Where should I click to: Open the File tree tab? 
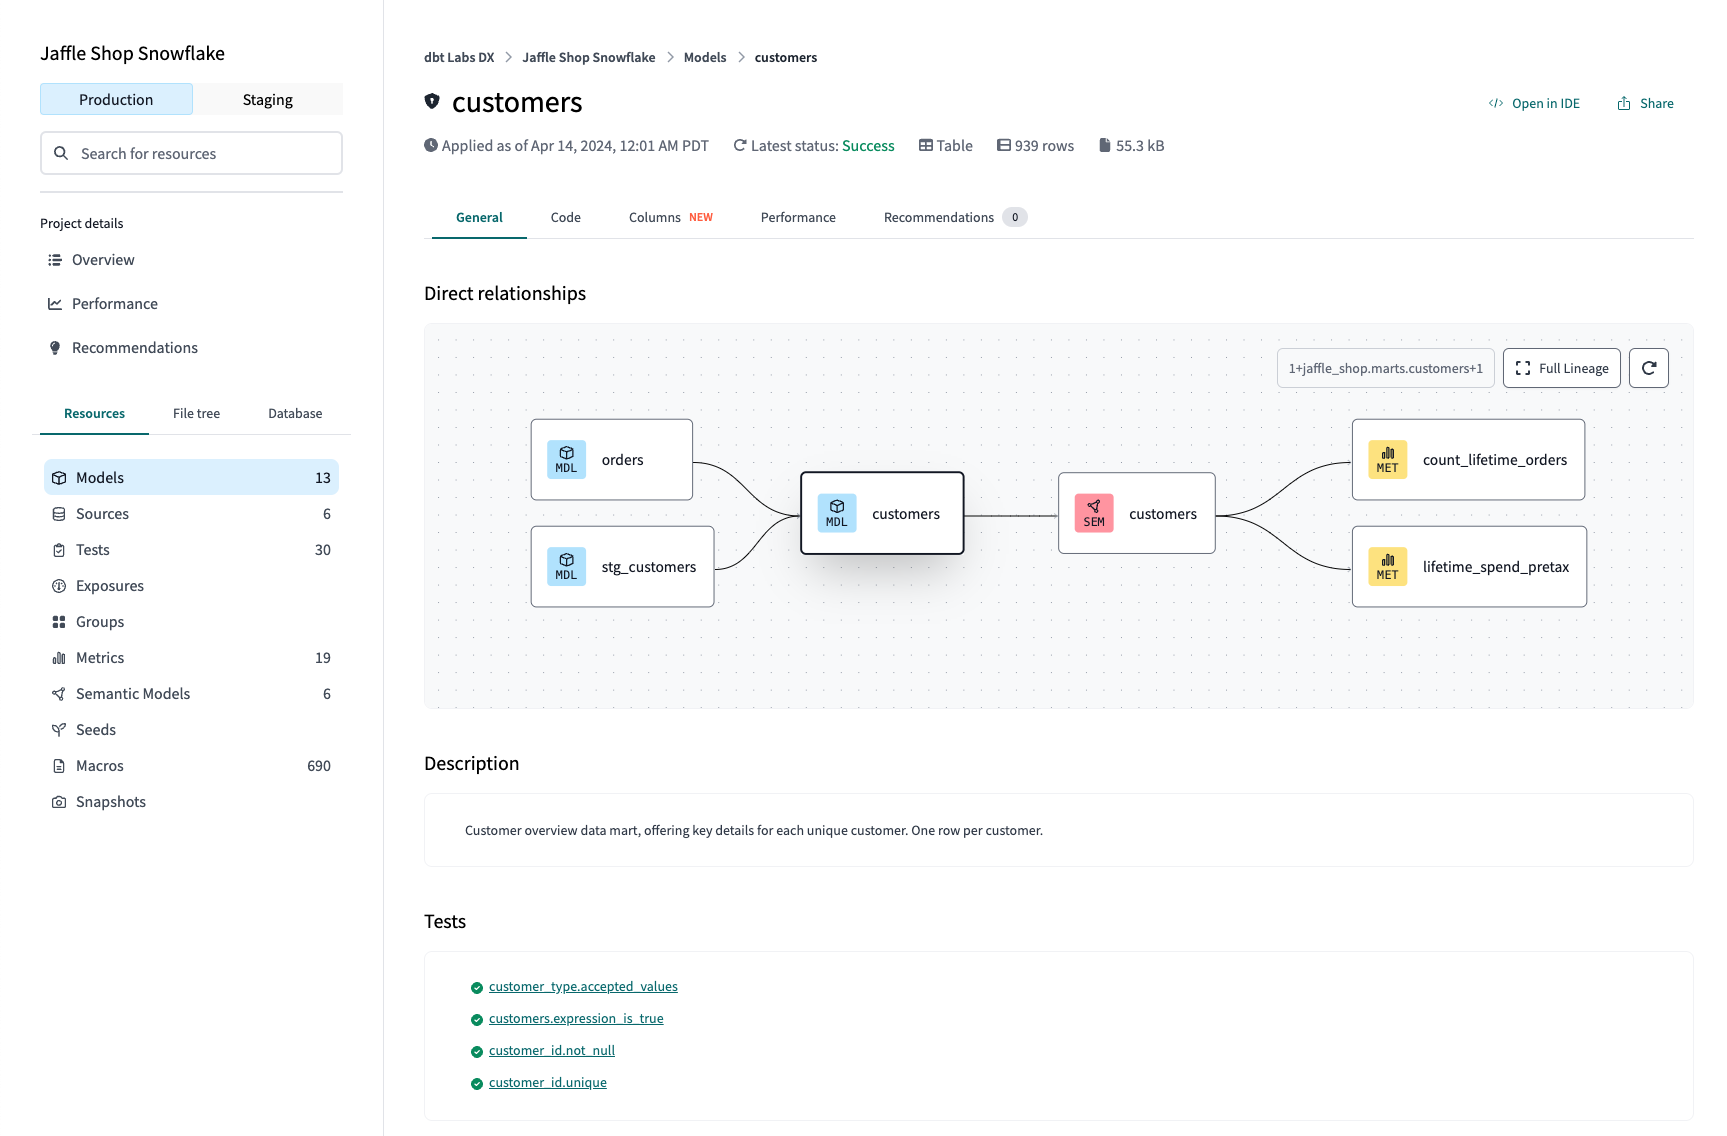point(196,413)
